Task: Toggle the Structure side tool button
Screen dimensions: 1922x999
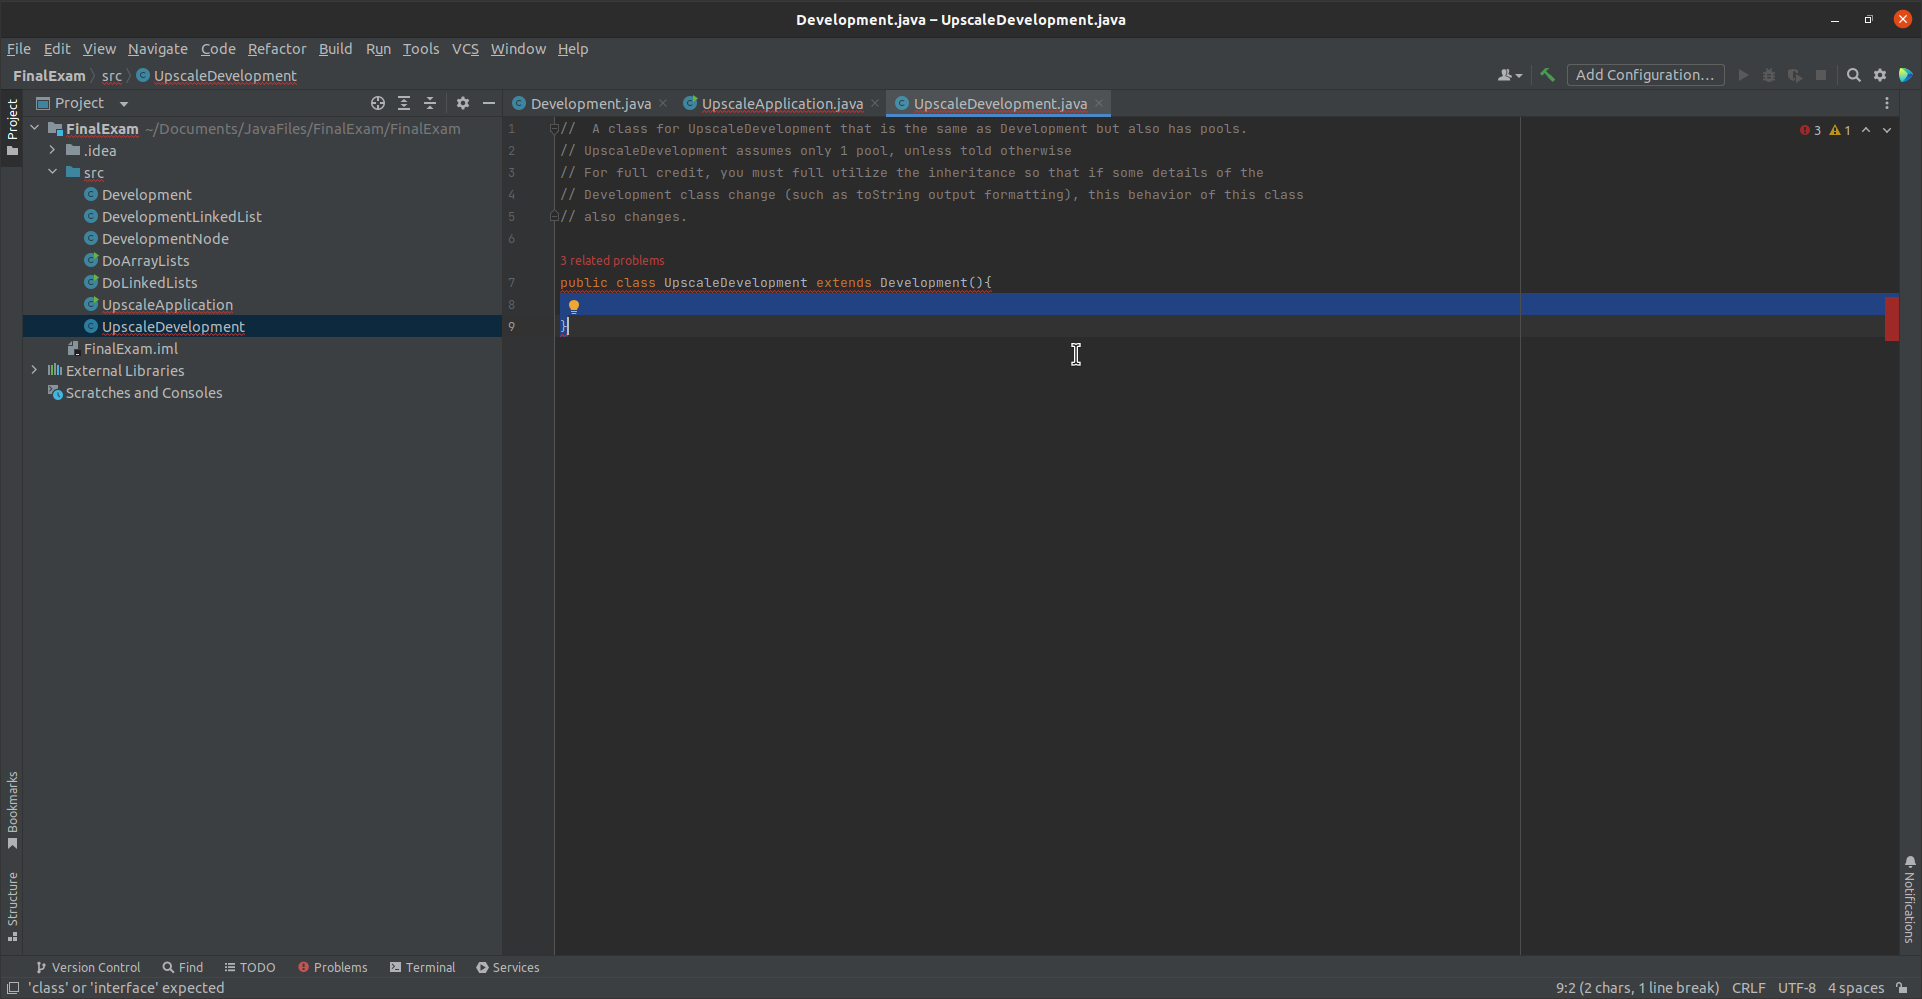Action: [x=12, y=907]
